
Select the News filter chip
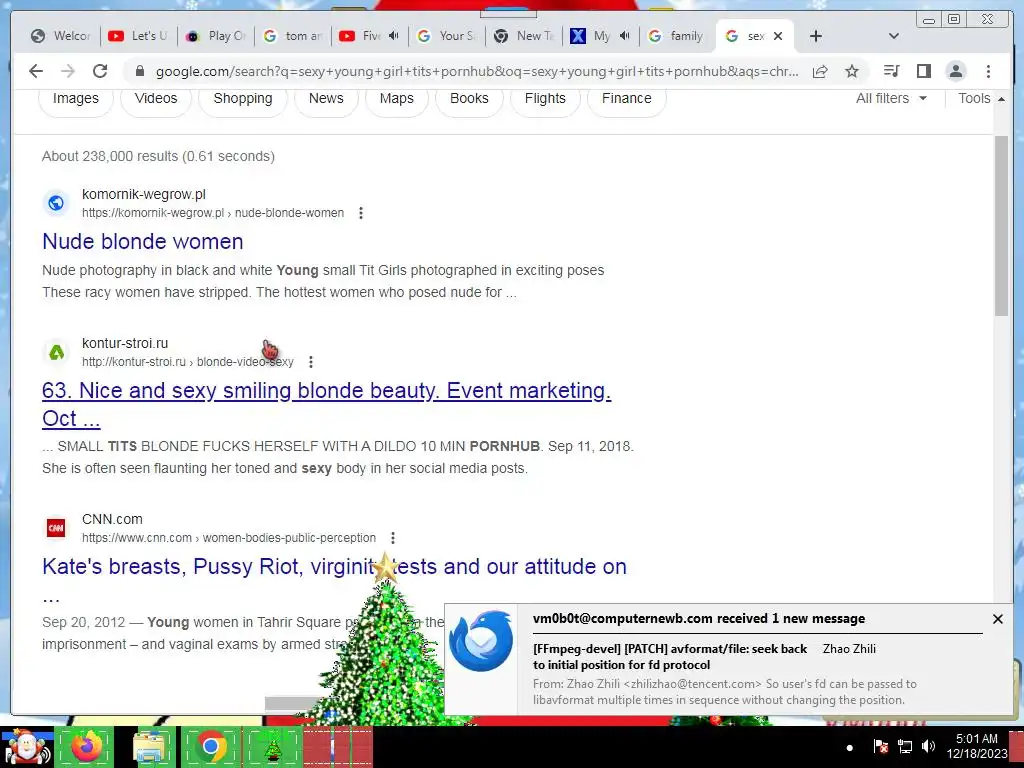click(x=326, y=99)
